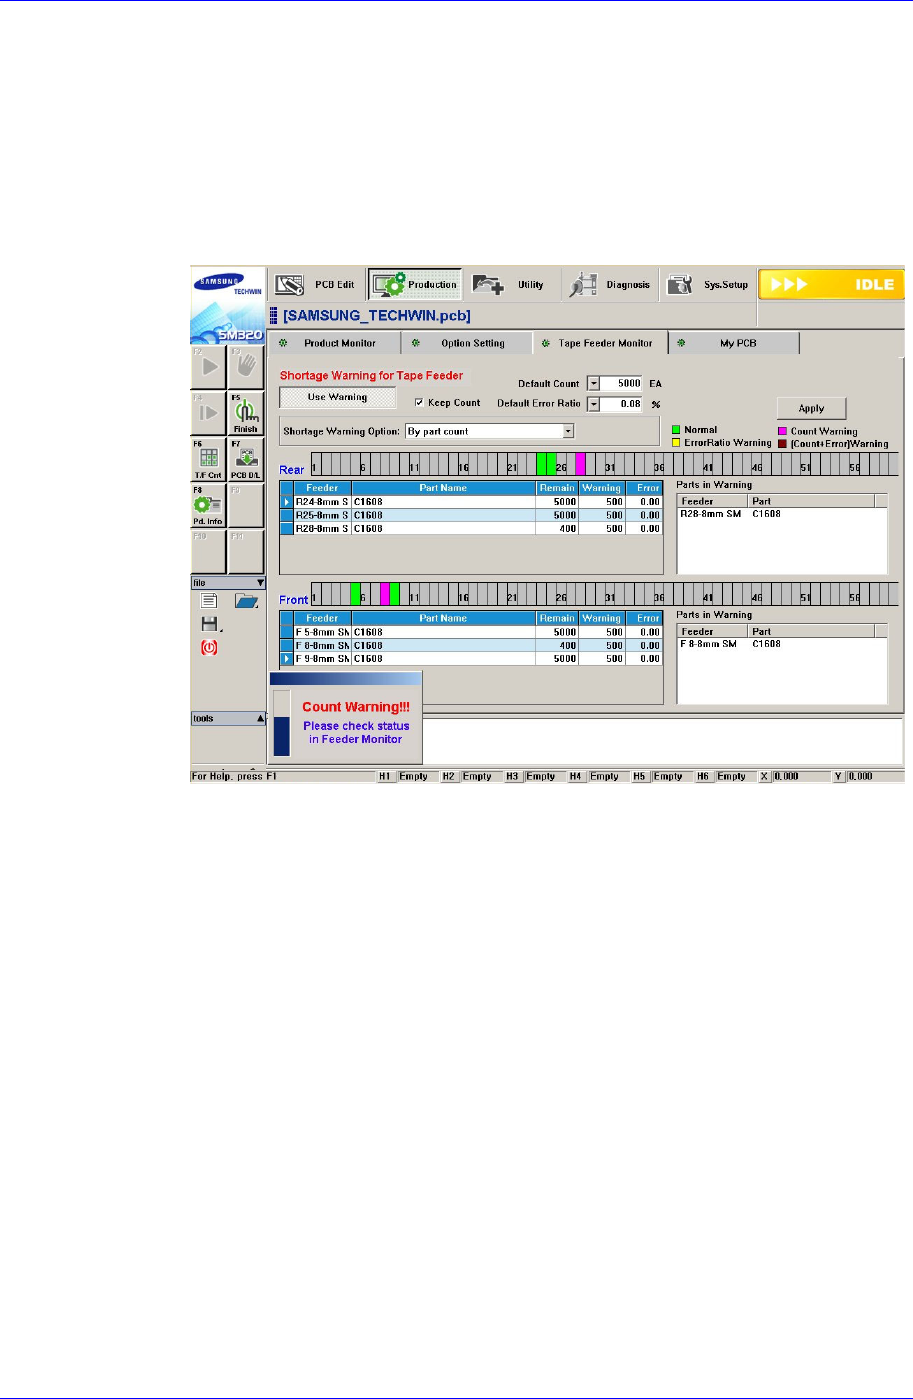
Task: Select the F 5-8mm SM feeder row
Action: [x=471, y=632]
